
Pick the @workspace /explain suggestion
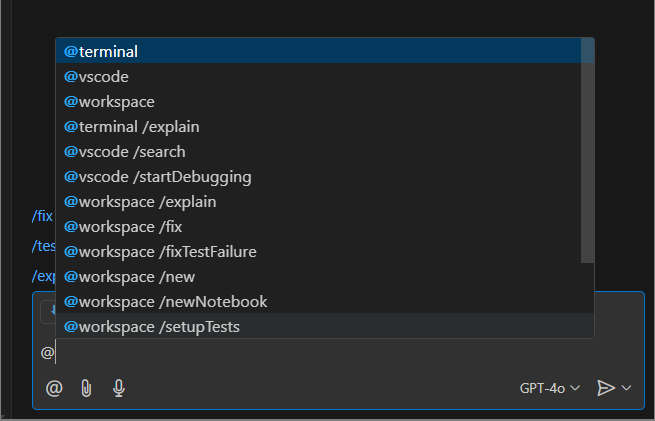(140, 201)
